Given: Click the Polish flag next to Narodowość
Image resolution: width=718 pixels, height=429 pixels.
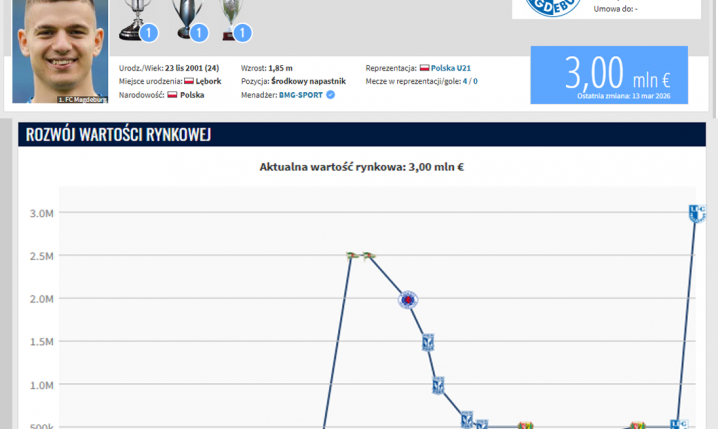Looking at the screenshot, I should pos(172,95).
